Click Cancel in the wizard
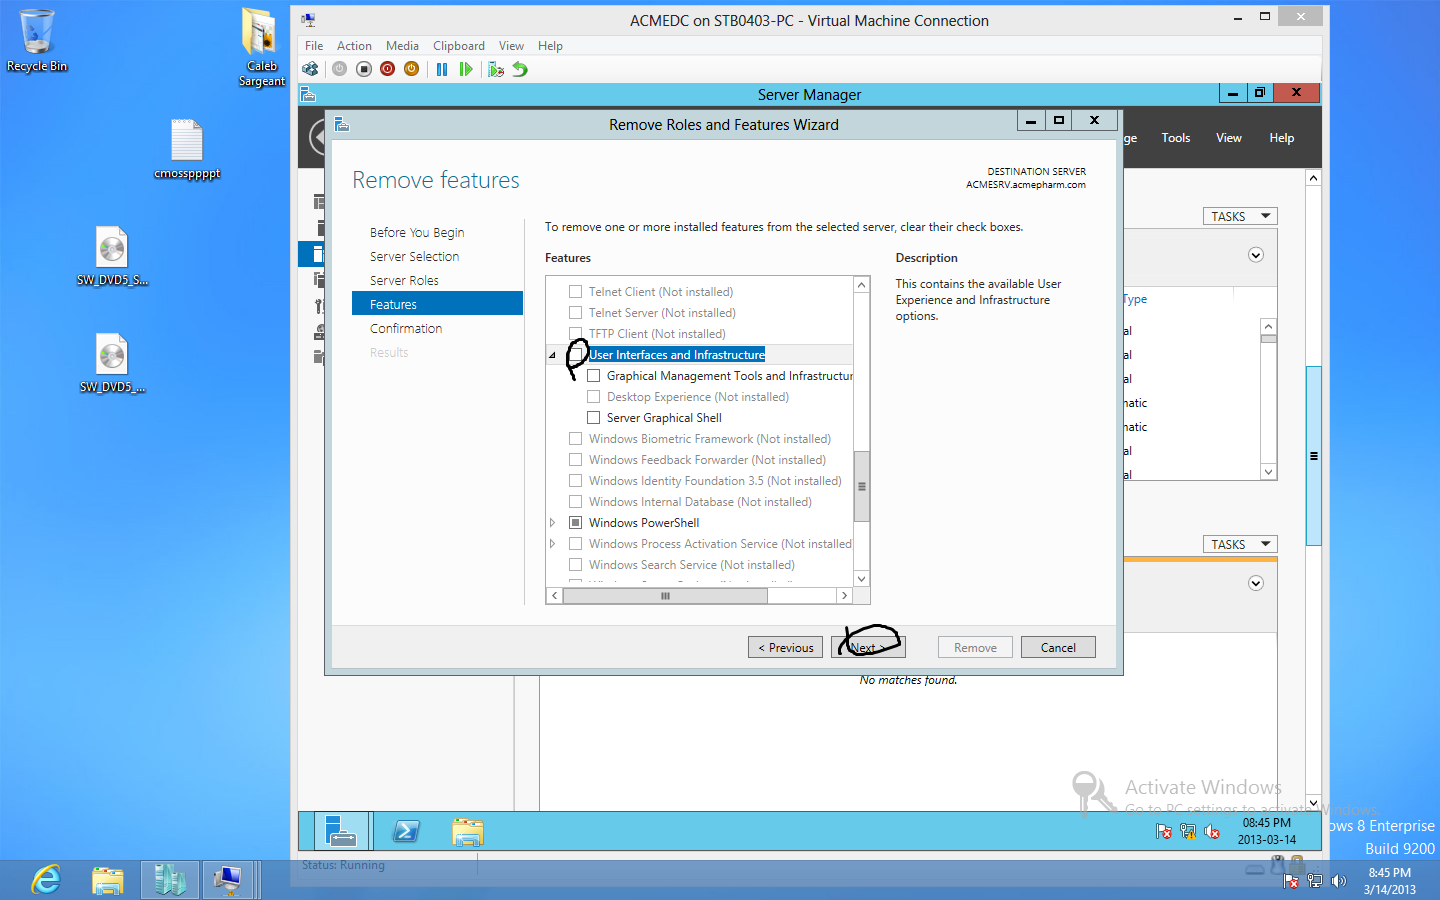This screenshot has height=900, width=1440. 1058,647
